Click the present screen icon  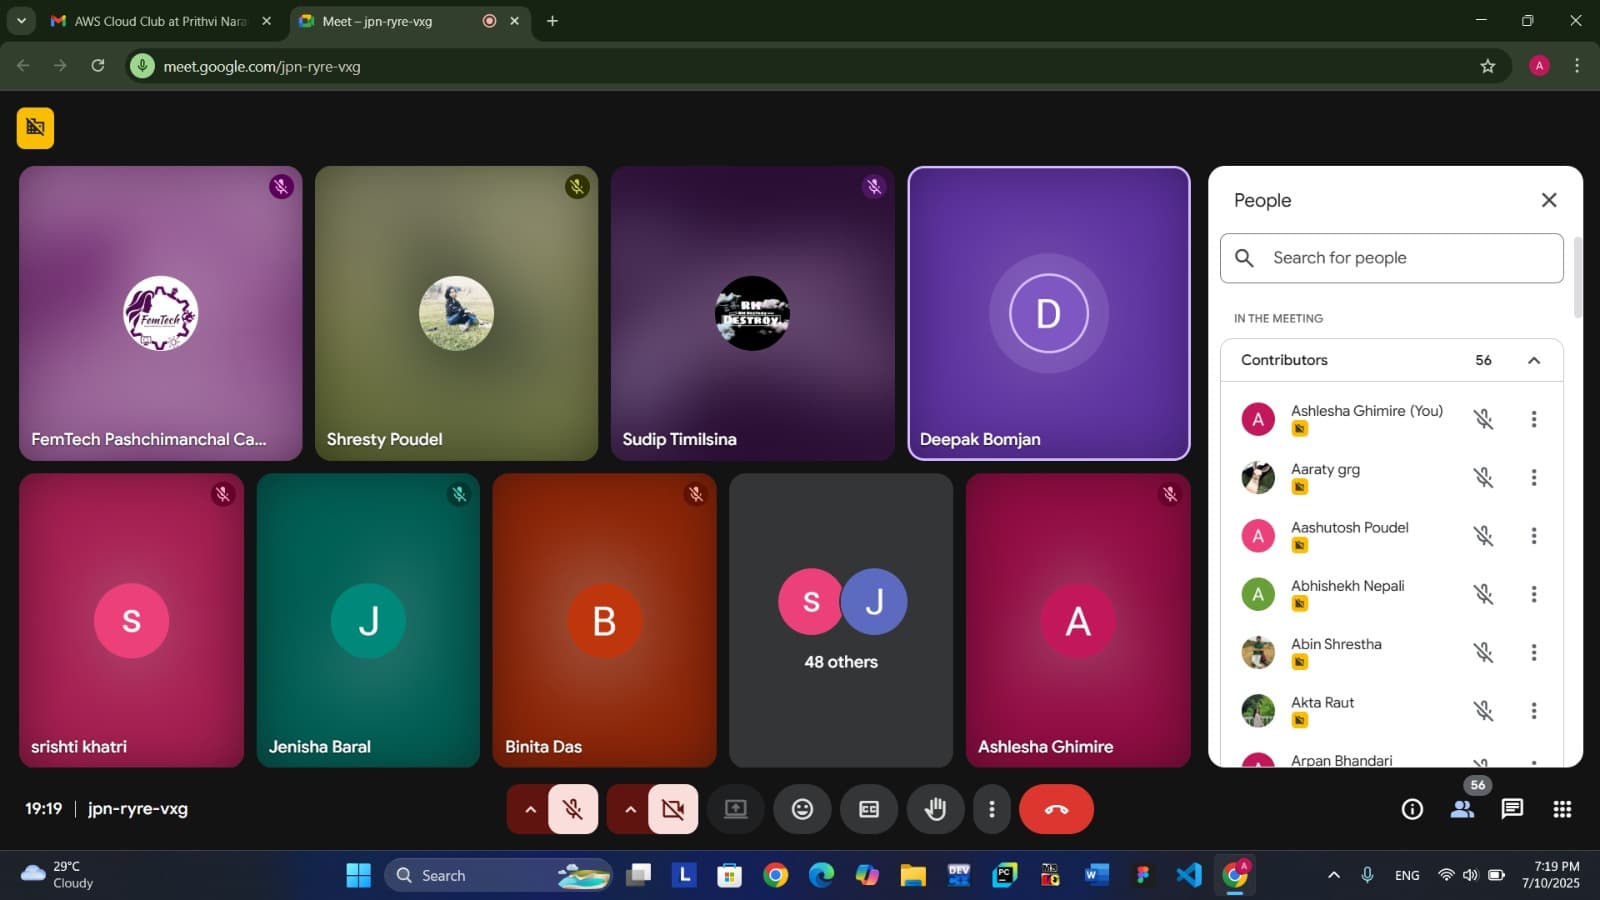coord(736,809)
